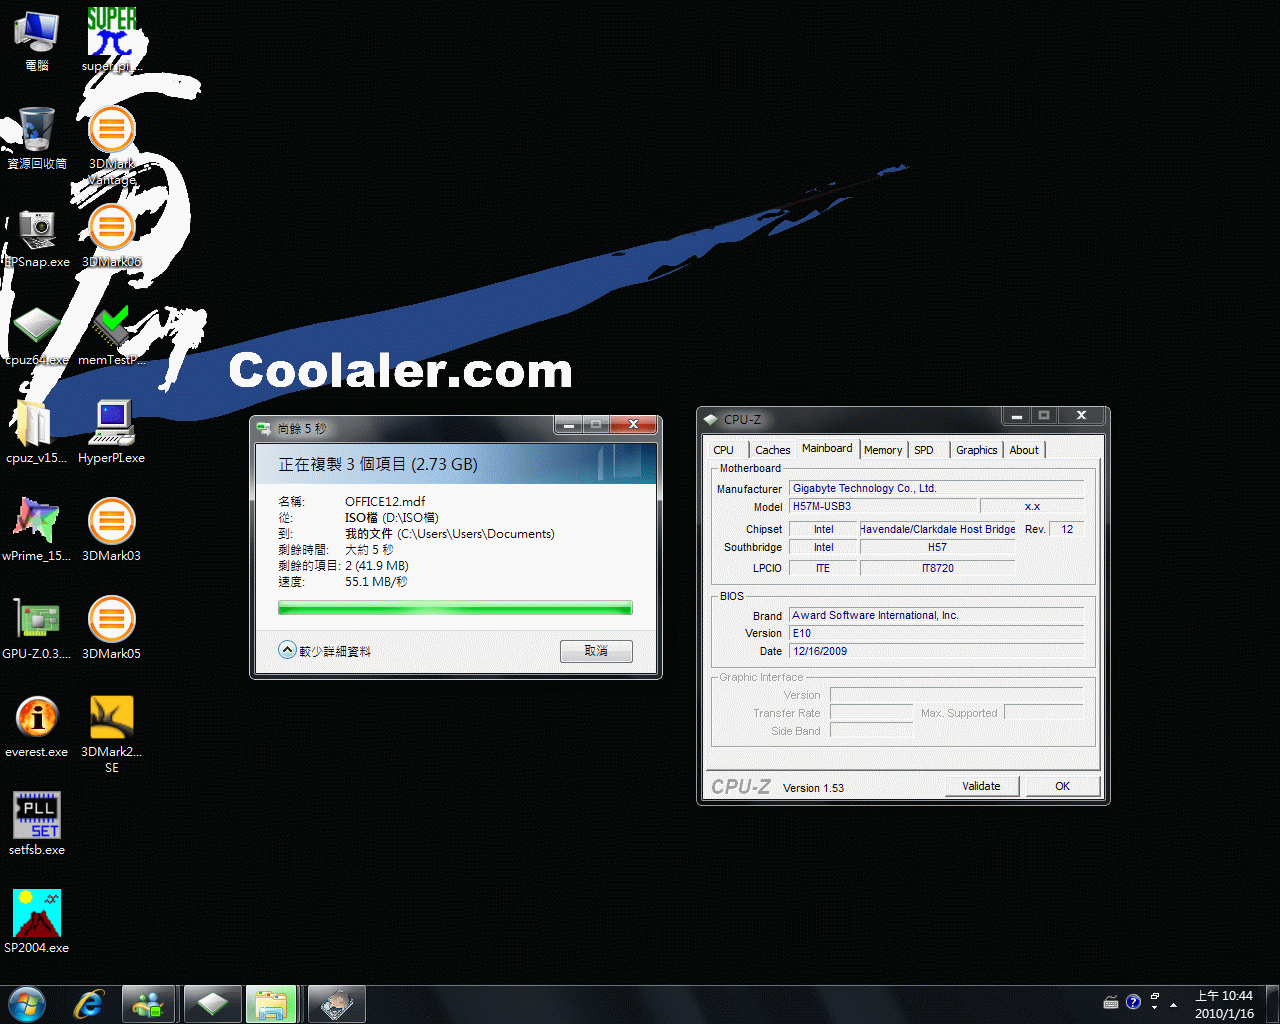Open the Recycle Bin (資源回收筒) icon
Viewport: 1280px width, 1024px height.
tap(37, 136)
